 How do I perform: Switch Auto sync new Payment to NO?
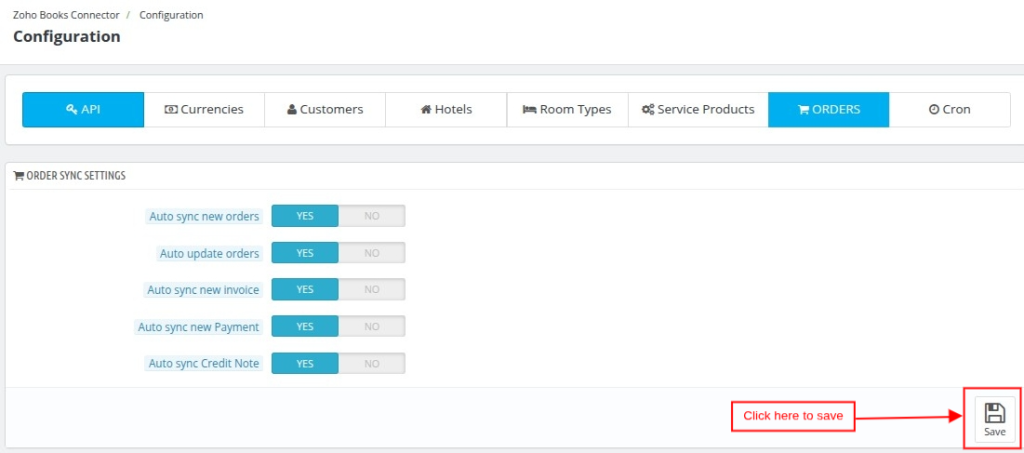pos(372,327)
